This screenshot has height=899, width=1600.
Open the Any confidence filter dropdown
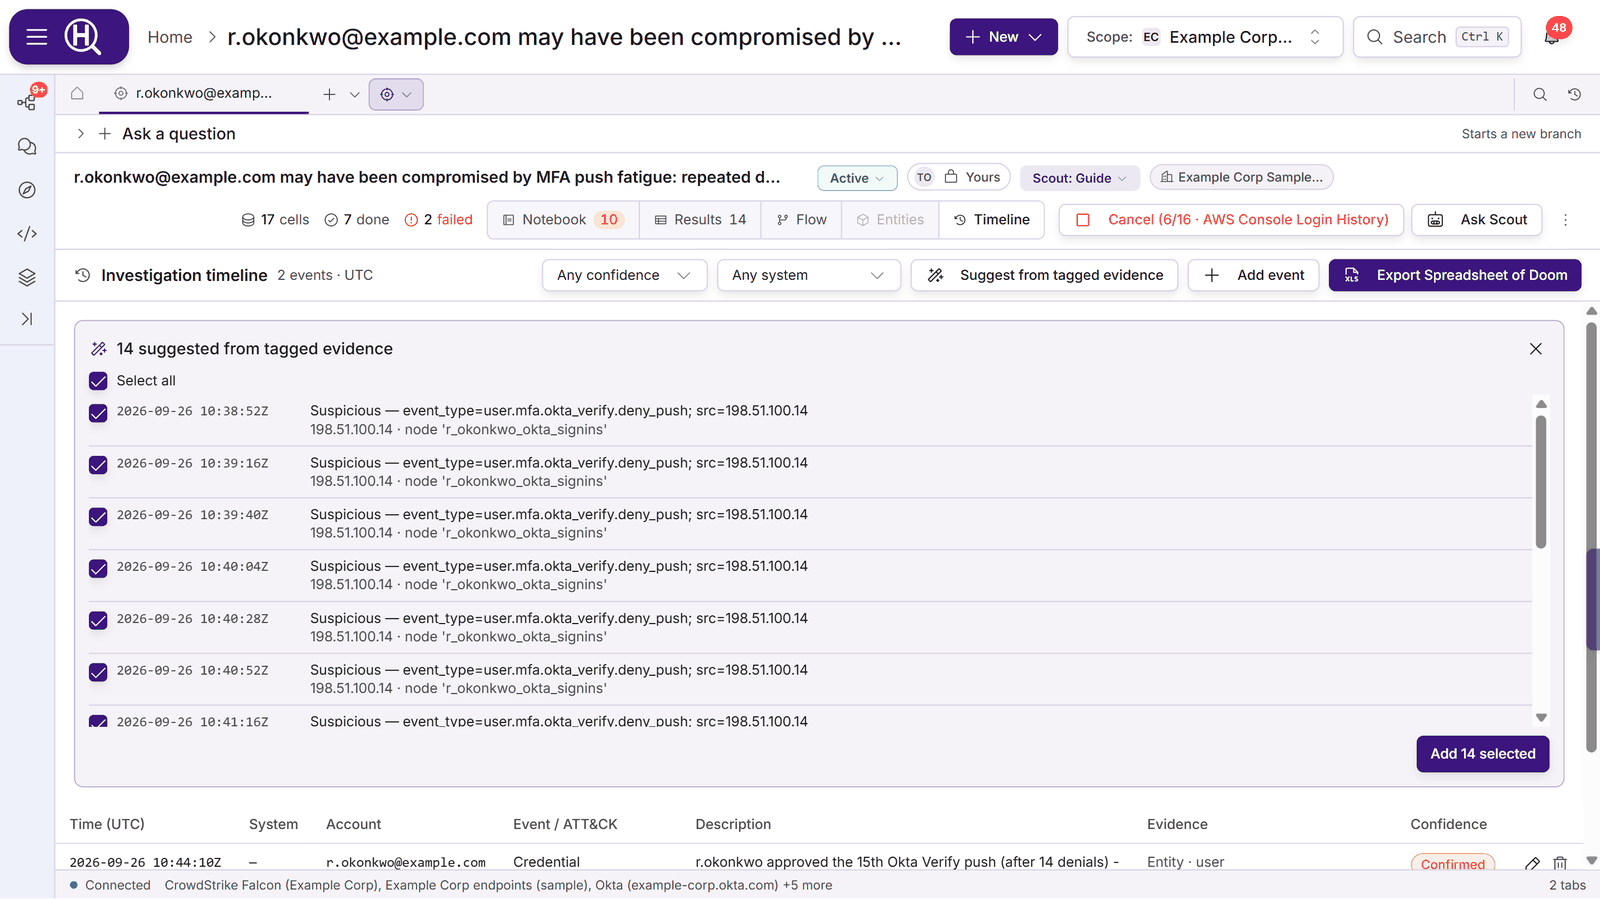[624, 275]
